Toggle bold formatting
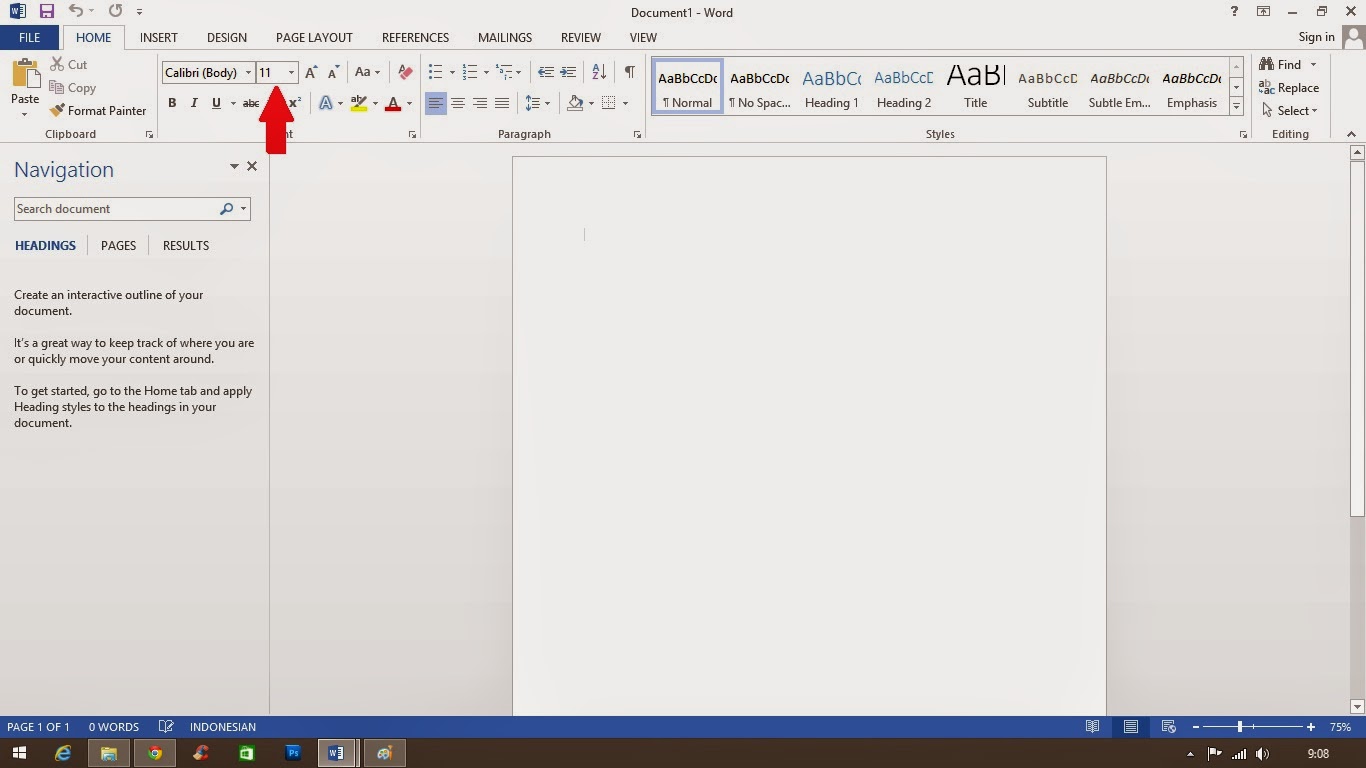 tap(172, 103)
